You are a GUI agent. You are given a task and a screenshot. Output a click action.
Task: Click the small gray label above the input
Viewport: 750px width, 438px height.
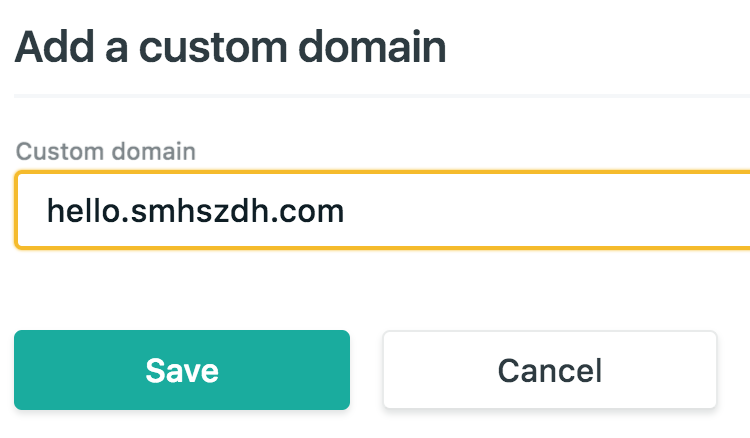click(106, 152)
